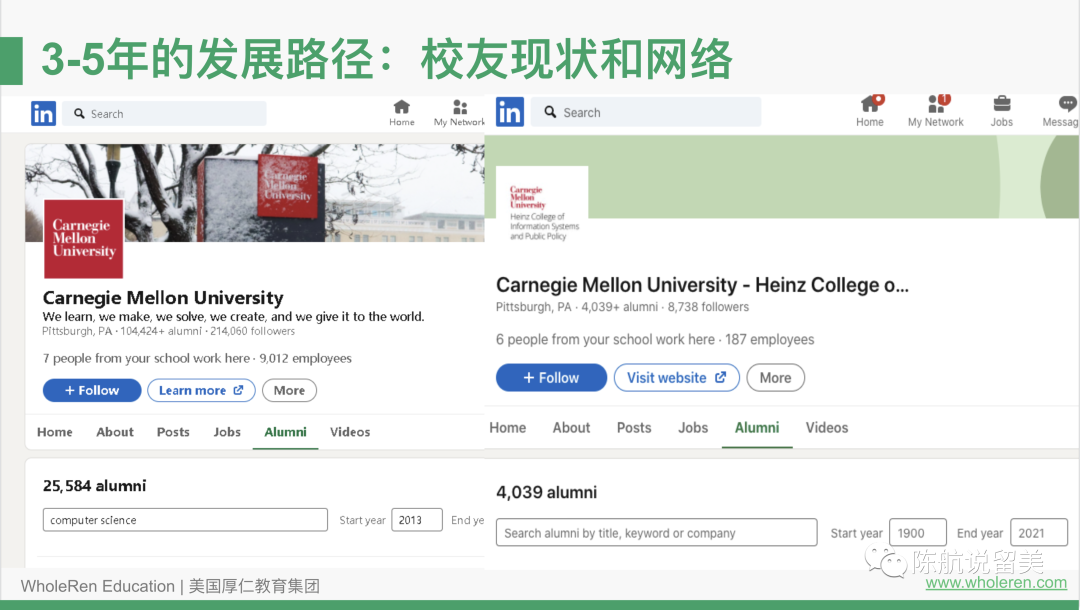The width and height of the screenshot is (1080, 610).
Task: Follow Carnegie Mellon University page
Action: (92, 390)
